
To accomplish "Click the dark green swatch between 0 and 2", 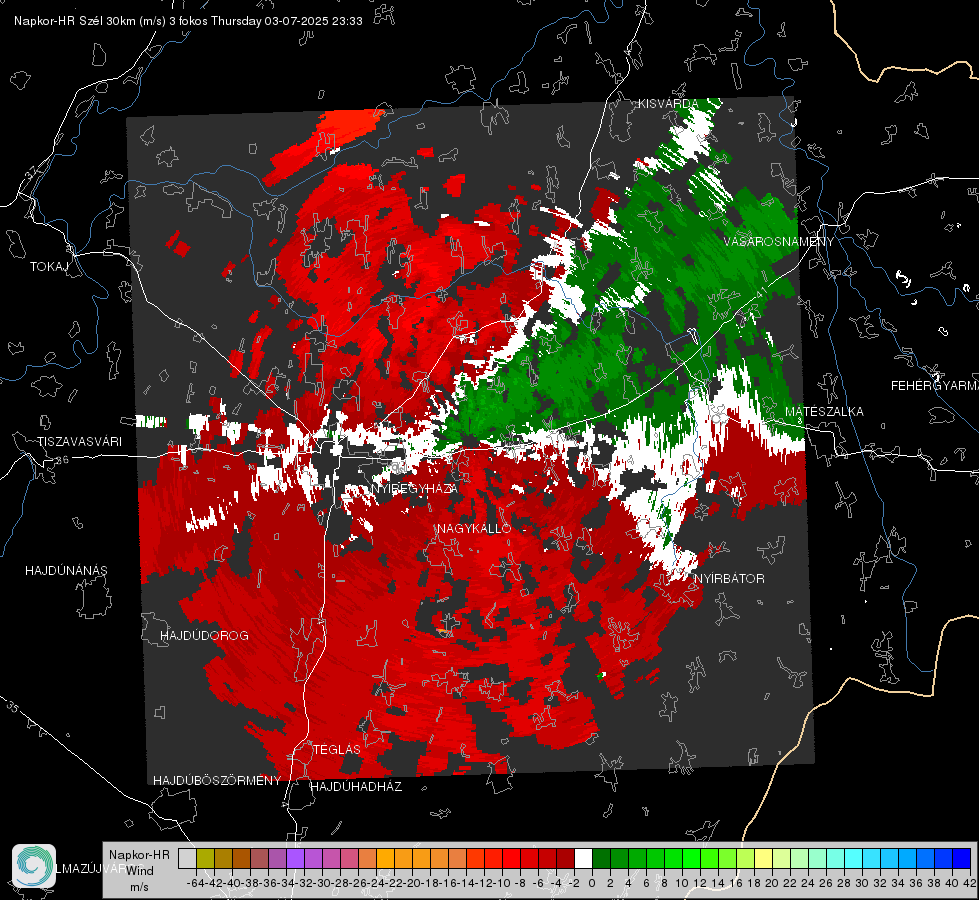I will tap(601, 858).
